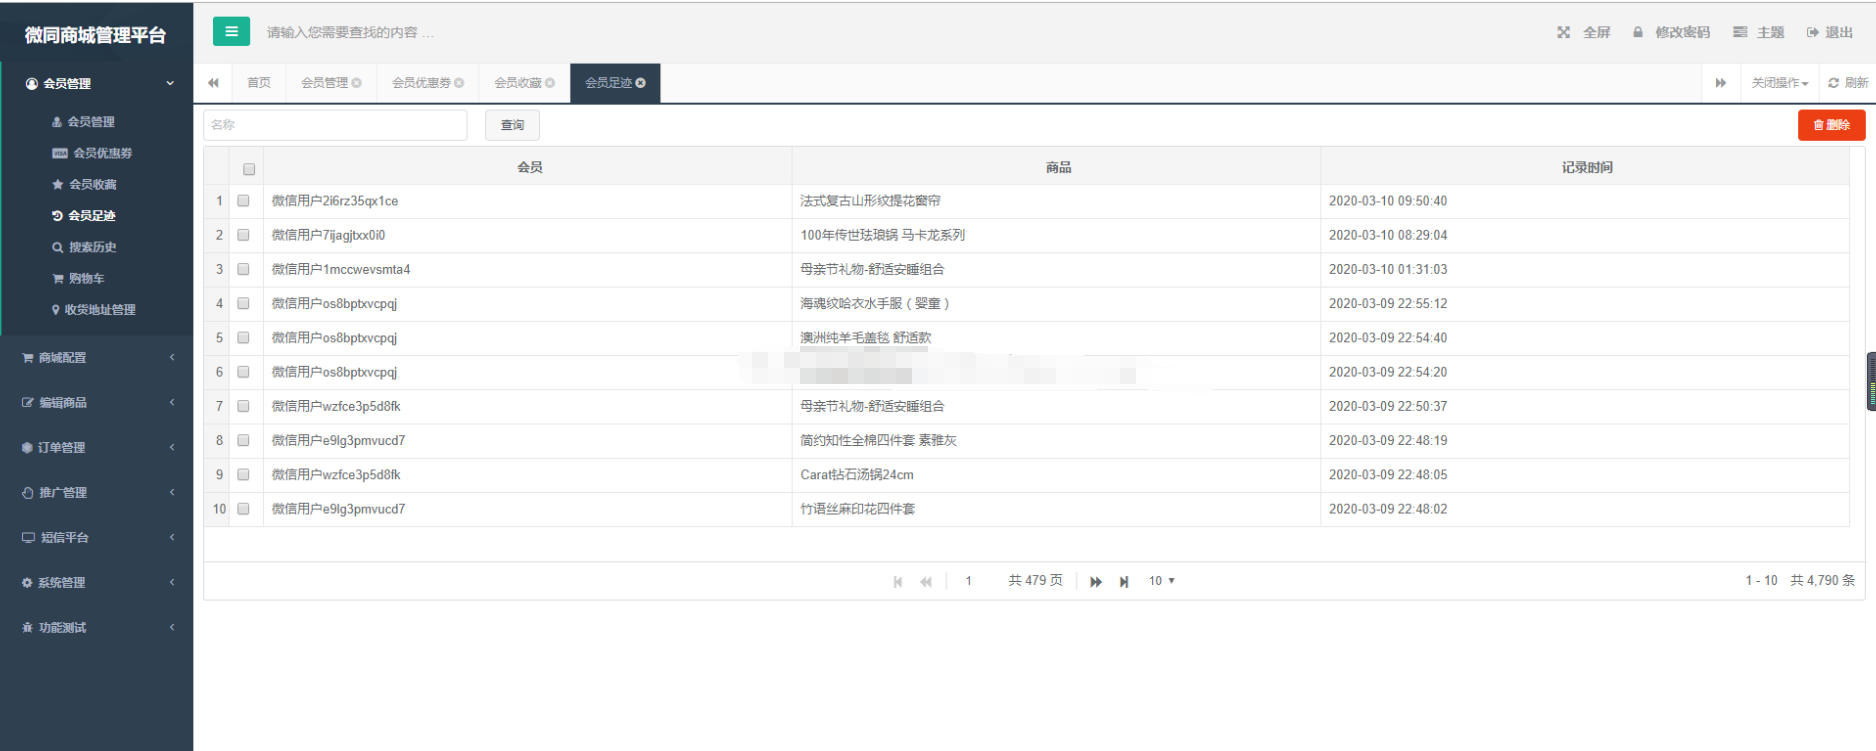Switch to the 首页 tab
The width and height of the screenshot is (1876, 751).
(259, 83)
